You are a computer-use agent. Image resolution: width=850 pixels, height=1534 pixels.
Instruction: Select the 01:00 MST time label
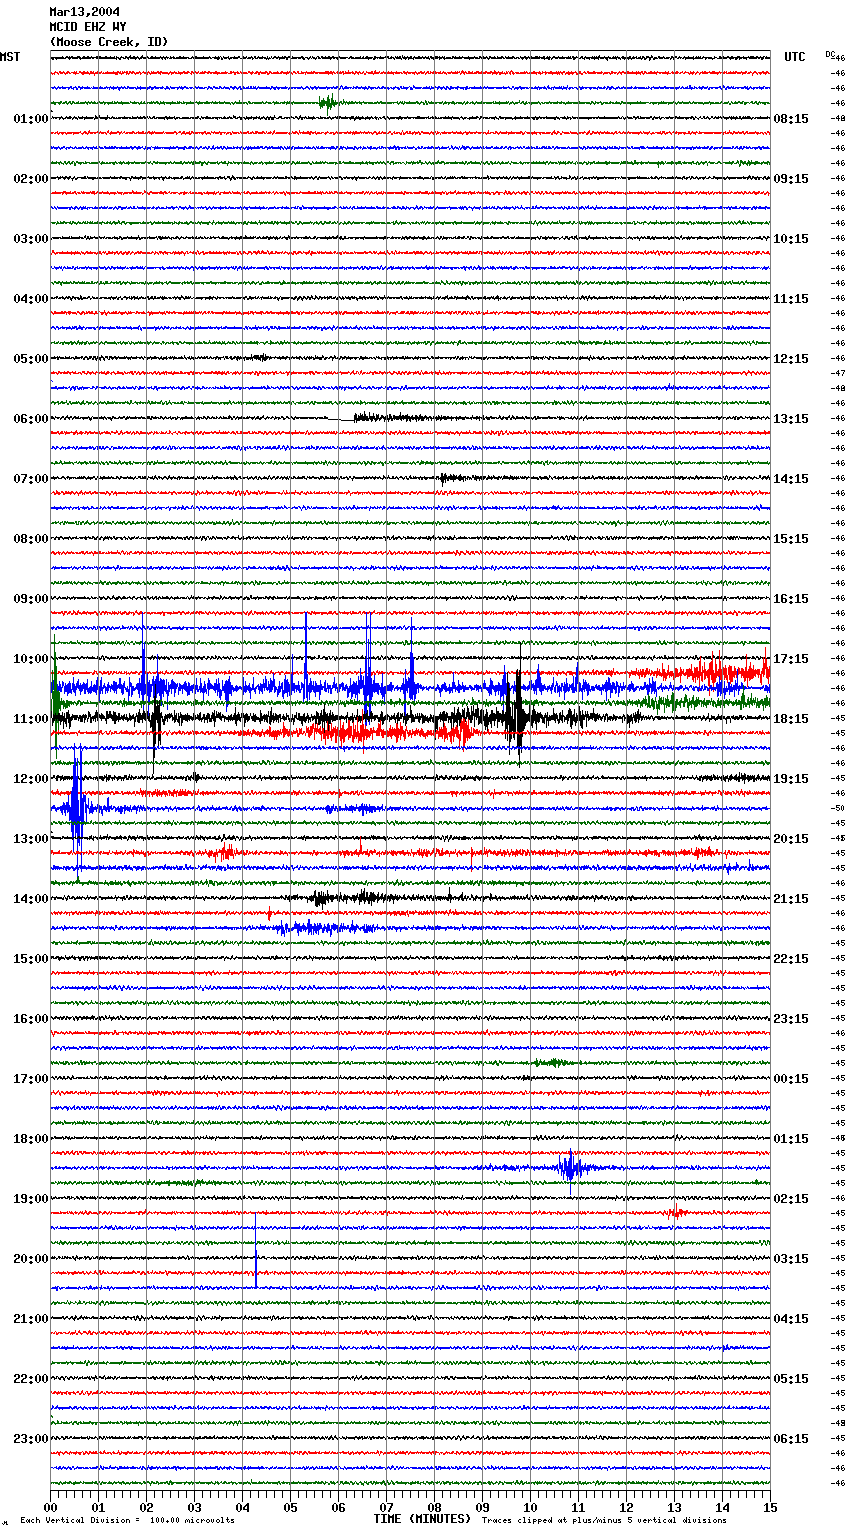[x=31, y=119]
